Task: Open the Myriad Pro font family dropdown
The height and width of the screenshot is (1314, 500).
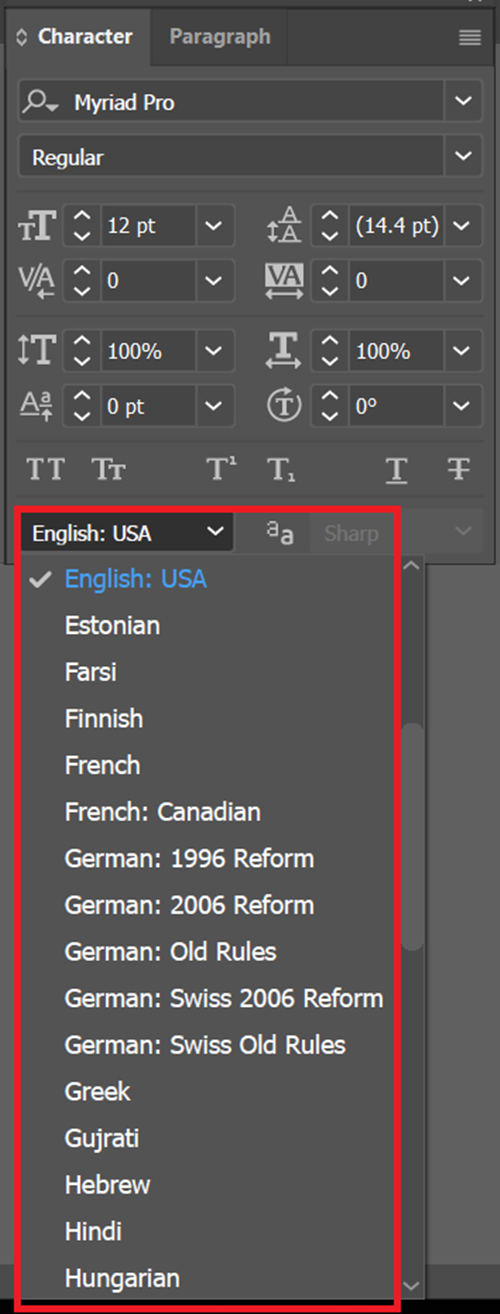Action: [x=462, y=102]
